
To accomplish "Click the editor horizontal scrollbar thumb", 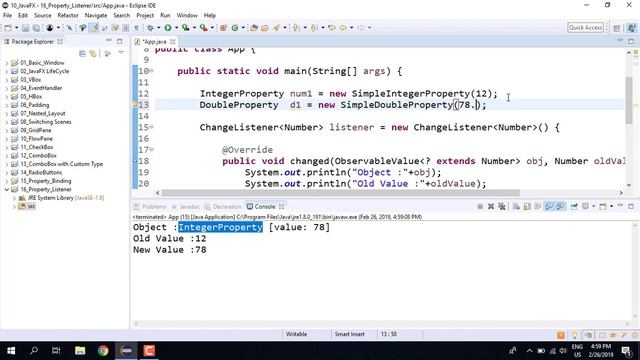I will pyautogui.click(x=341, y=193).
